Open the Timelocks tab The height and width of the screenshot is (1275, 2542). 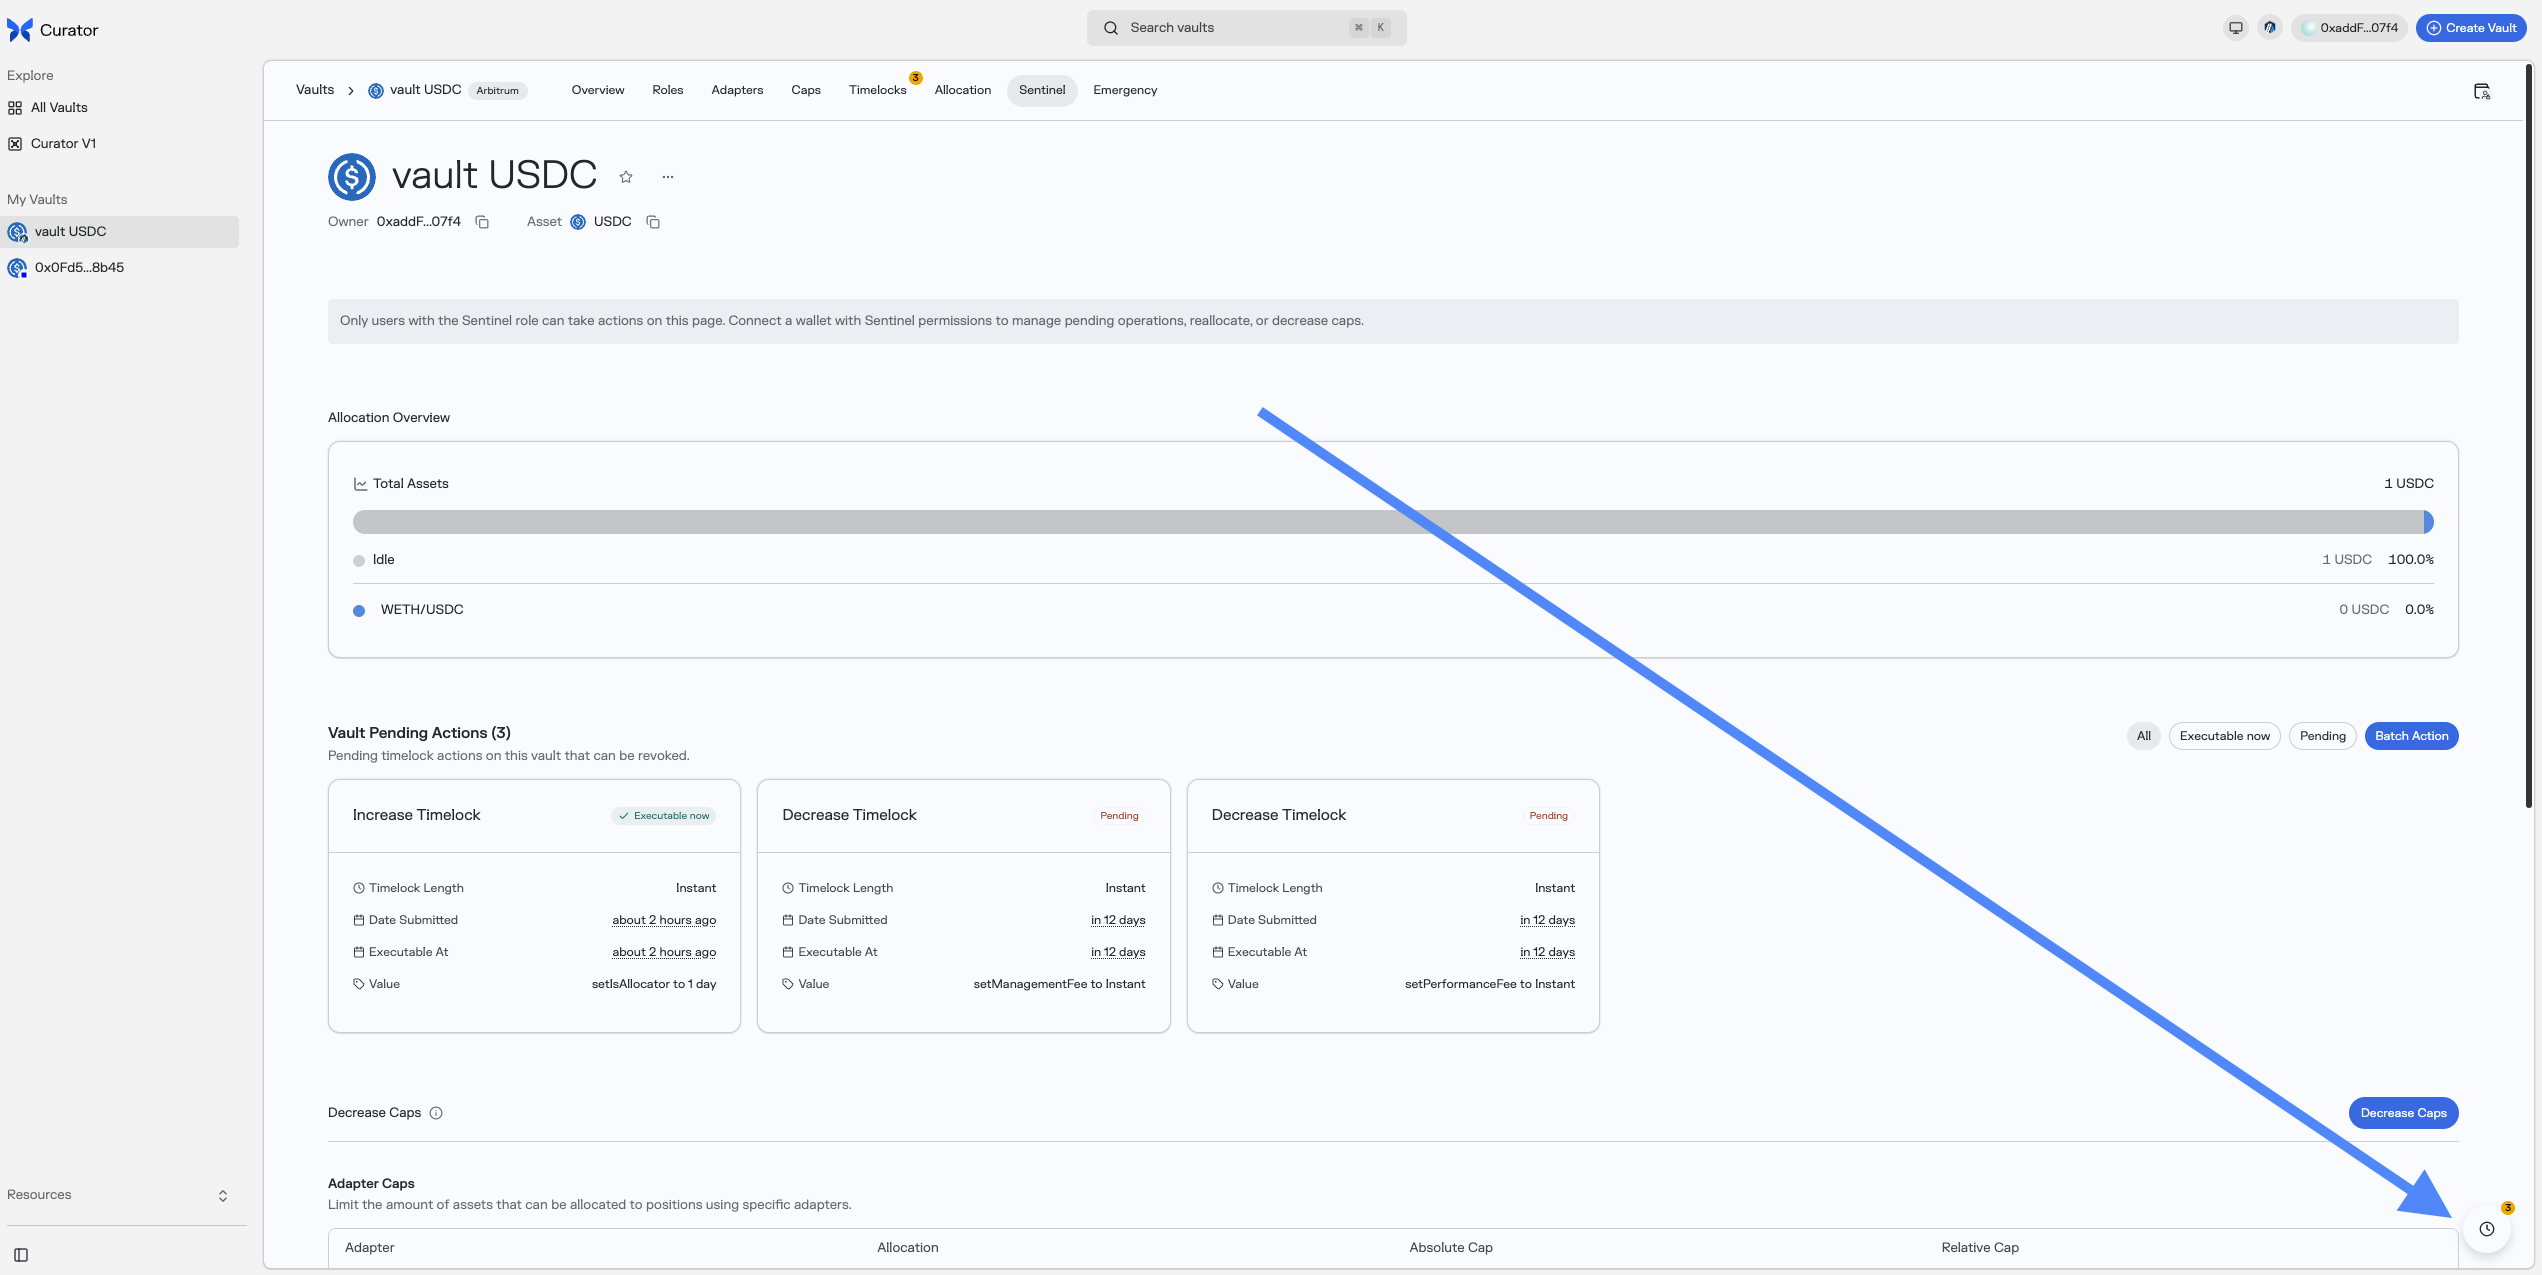coord(878,90)
